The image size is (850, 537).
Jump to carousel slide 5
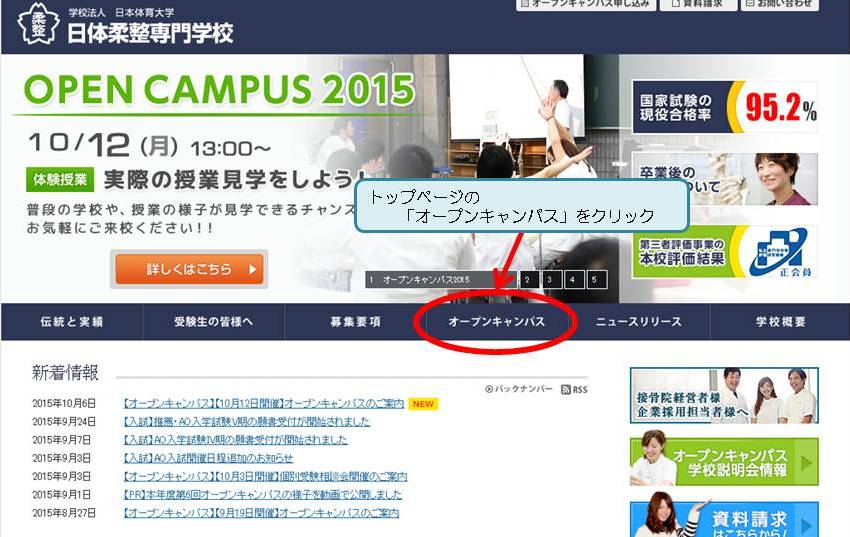pos(596,280)
